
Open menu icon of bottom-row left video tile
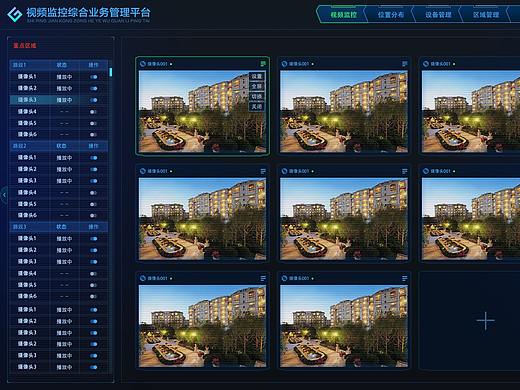(x=263, y=278)
